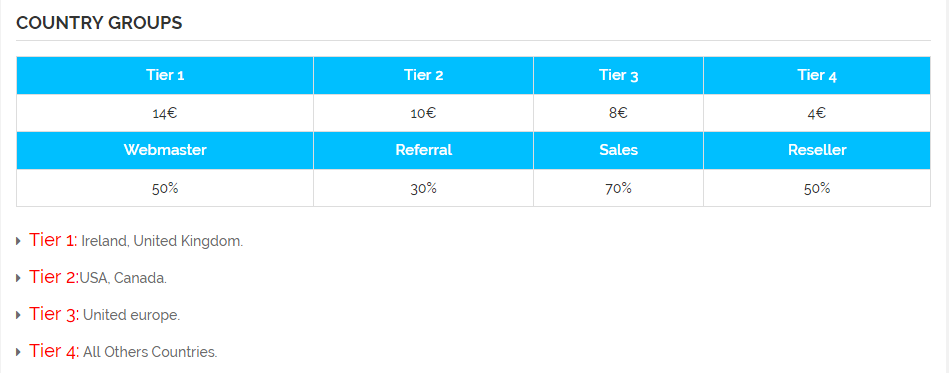949x373 pixels.
Task: Click the Referral header cell
Action: tap(423, 150)
